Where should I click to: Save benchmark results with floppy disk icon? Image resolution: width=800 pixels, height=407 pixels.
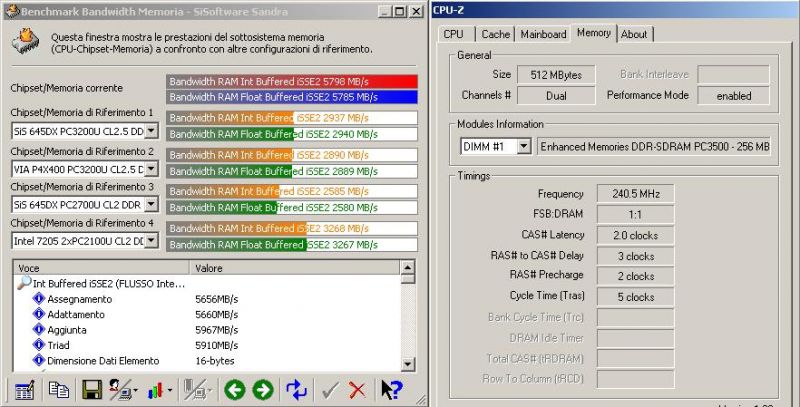(91, 390)
